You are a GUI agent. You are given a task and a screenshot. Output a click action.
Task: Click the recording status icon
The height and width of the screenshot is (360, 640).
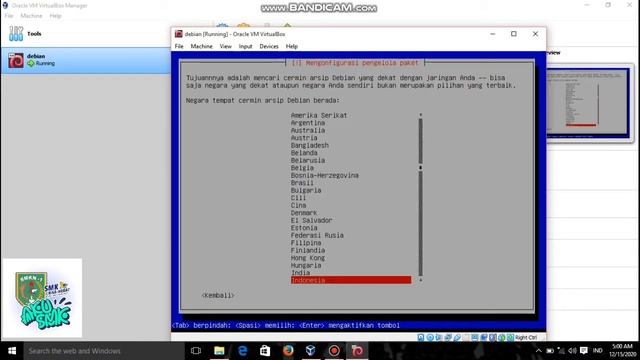click(x=484, y=338)
